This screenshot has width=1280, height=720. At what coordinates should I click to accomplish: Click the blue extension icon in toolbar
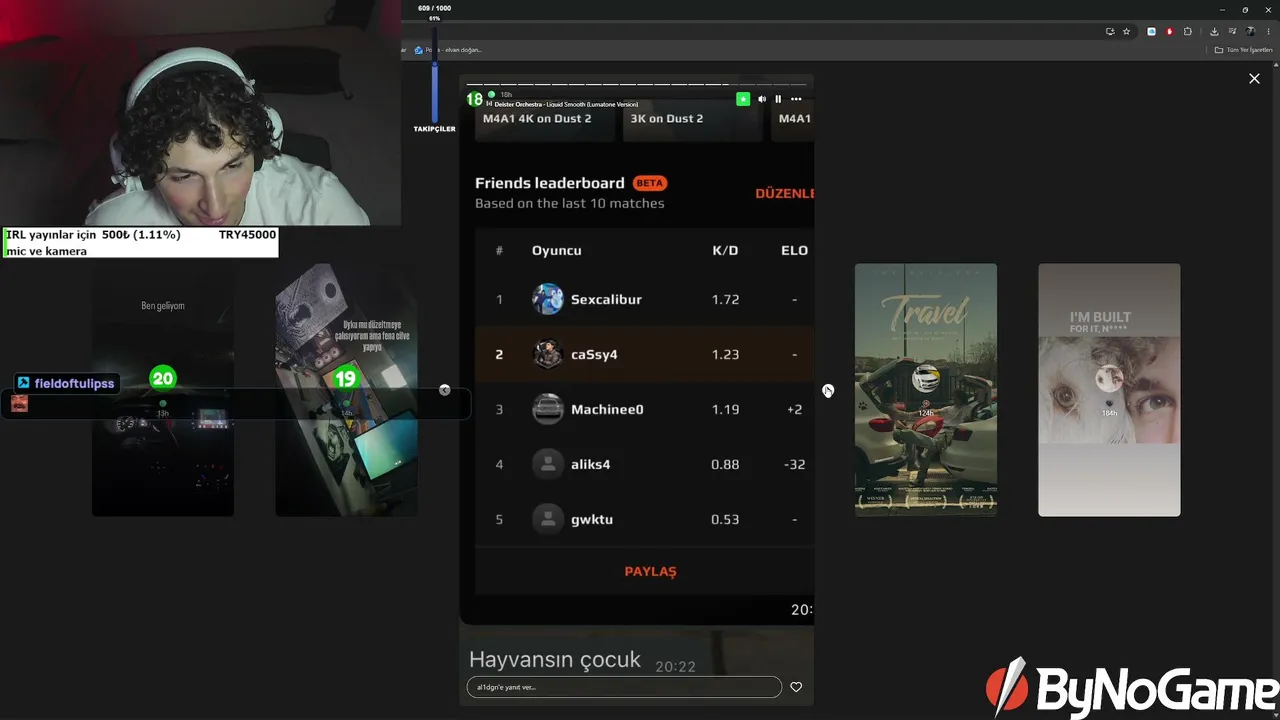pos(1151,32)
